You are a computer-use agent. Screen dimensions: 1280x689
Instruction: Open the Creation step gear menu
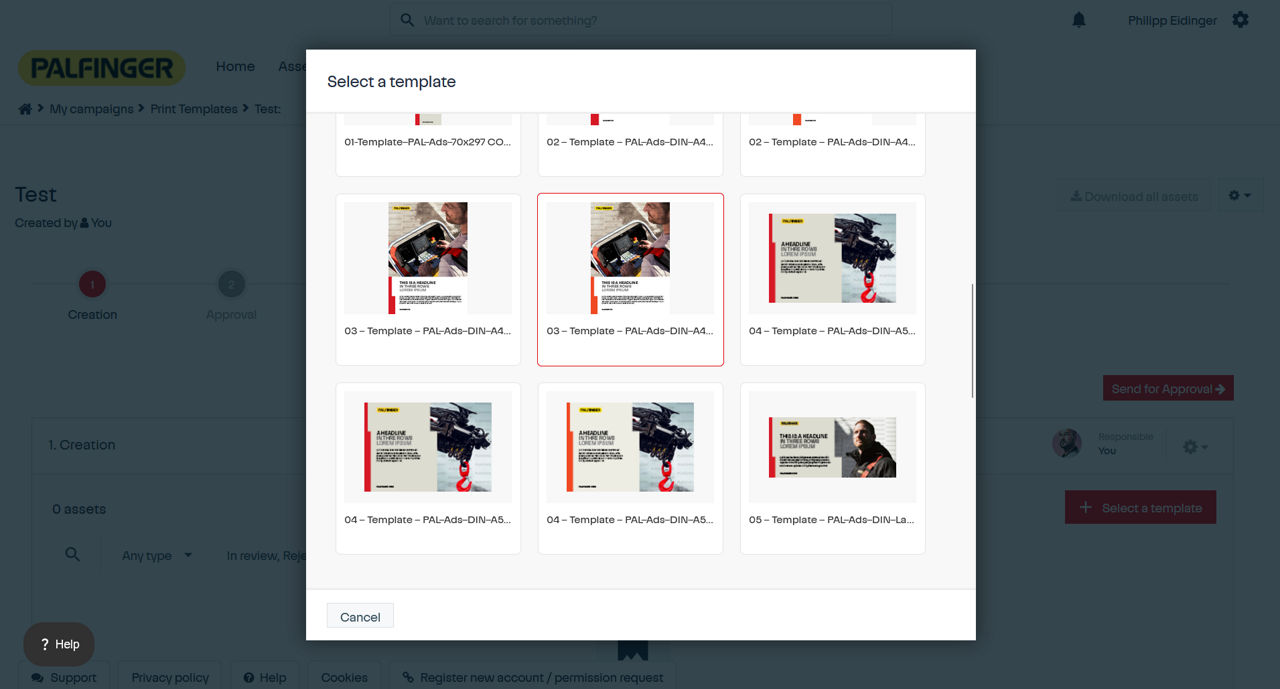[x=1195, y=447]
